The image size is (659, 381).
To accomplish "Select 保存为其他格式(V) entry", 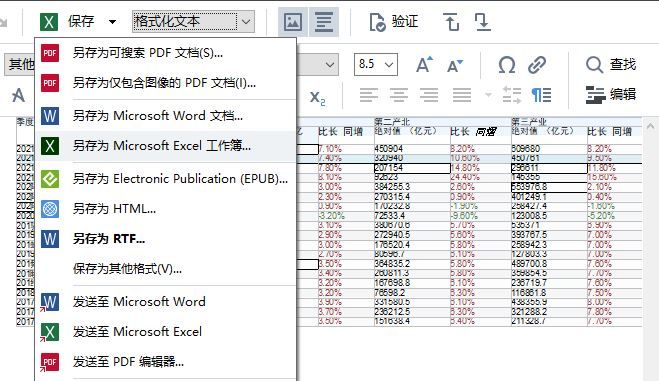I will click(x=166, y=269).
